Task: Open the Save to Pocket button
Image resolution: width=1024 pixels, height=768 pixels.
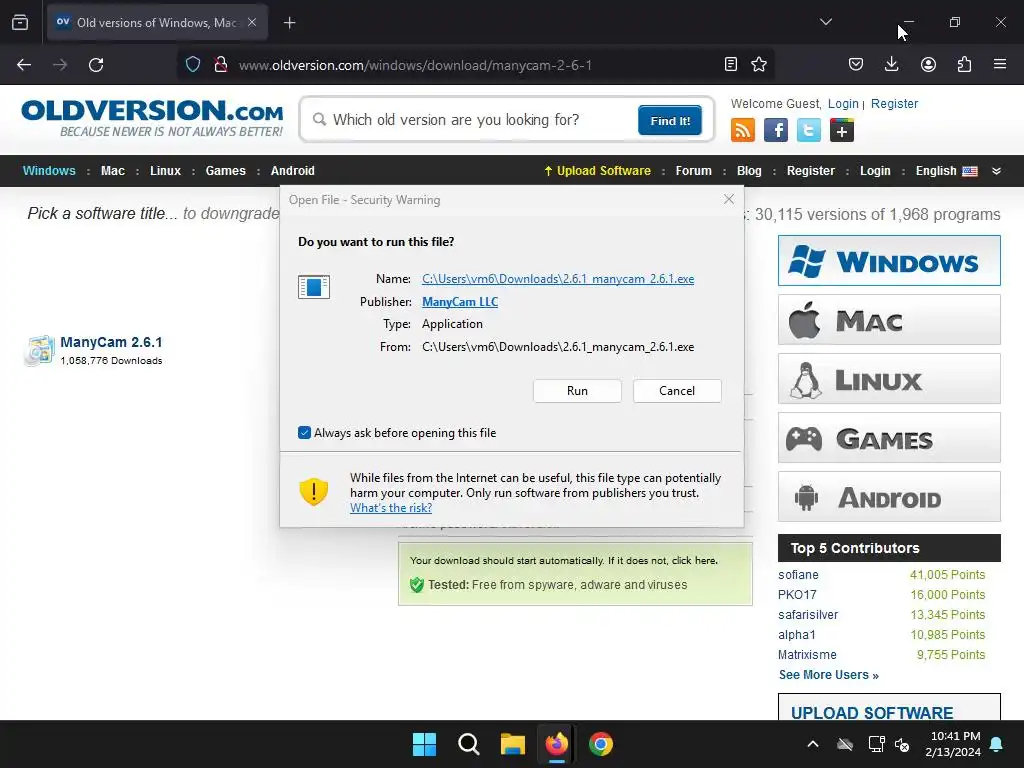Action: tap(856, 64)
